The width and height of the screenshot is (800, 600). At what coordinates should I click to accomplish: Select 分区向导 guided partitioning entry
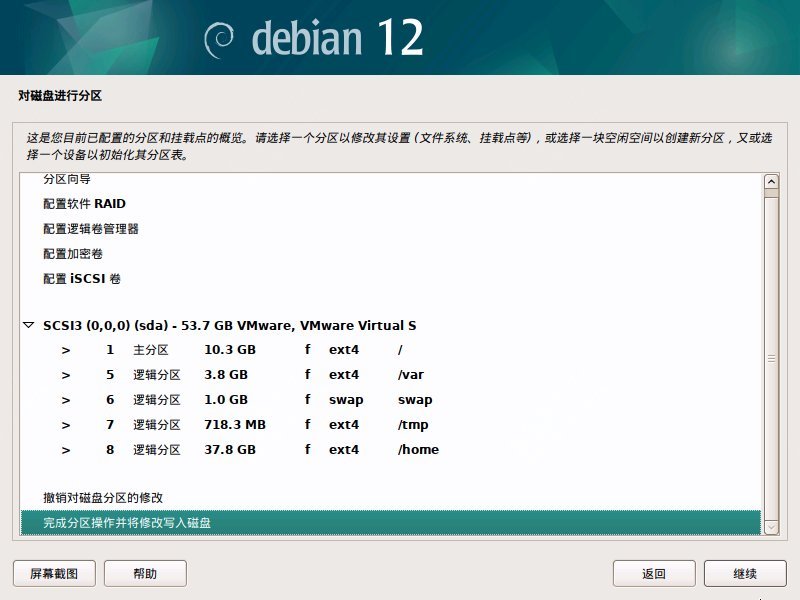[x=67, y=180]
